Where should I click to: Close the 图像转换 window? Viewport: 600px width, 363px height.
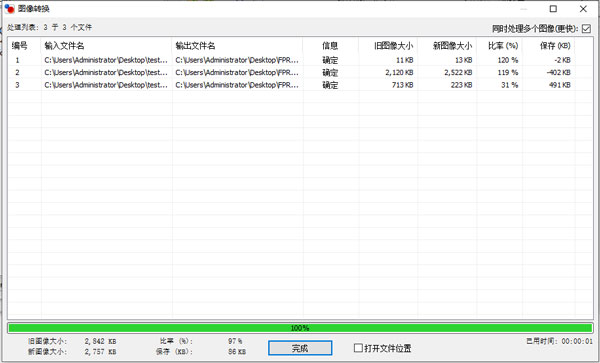click(583, 8)
